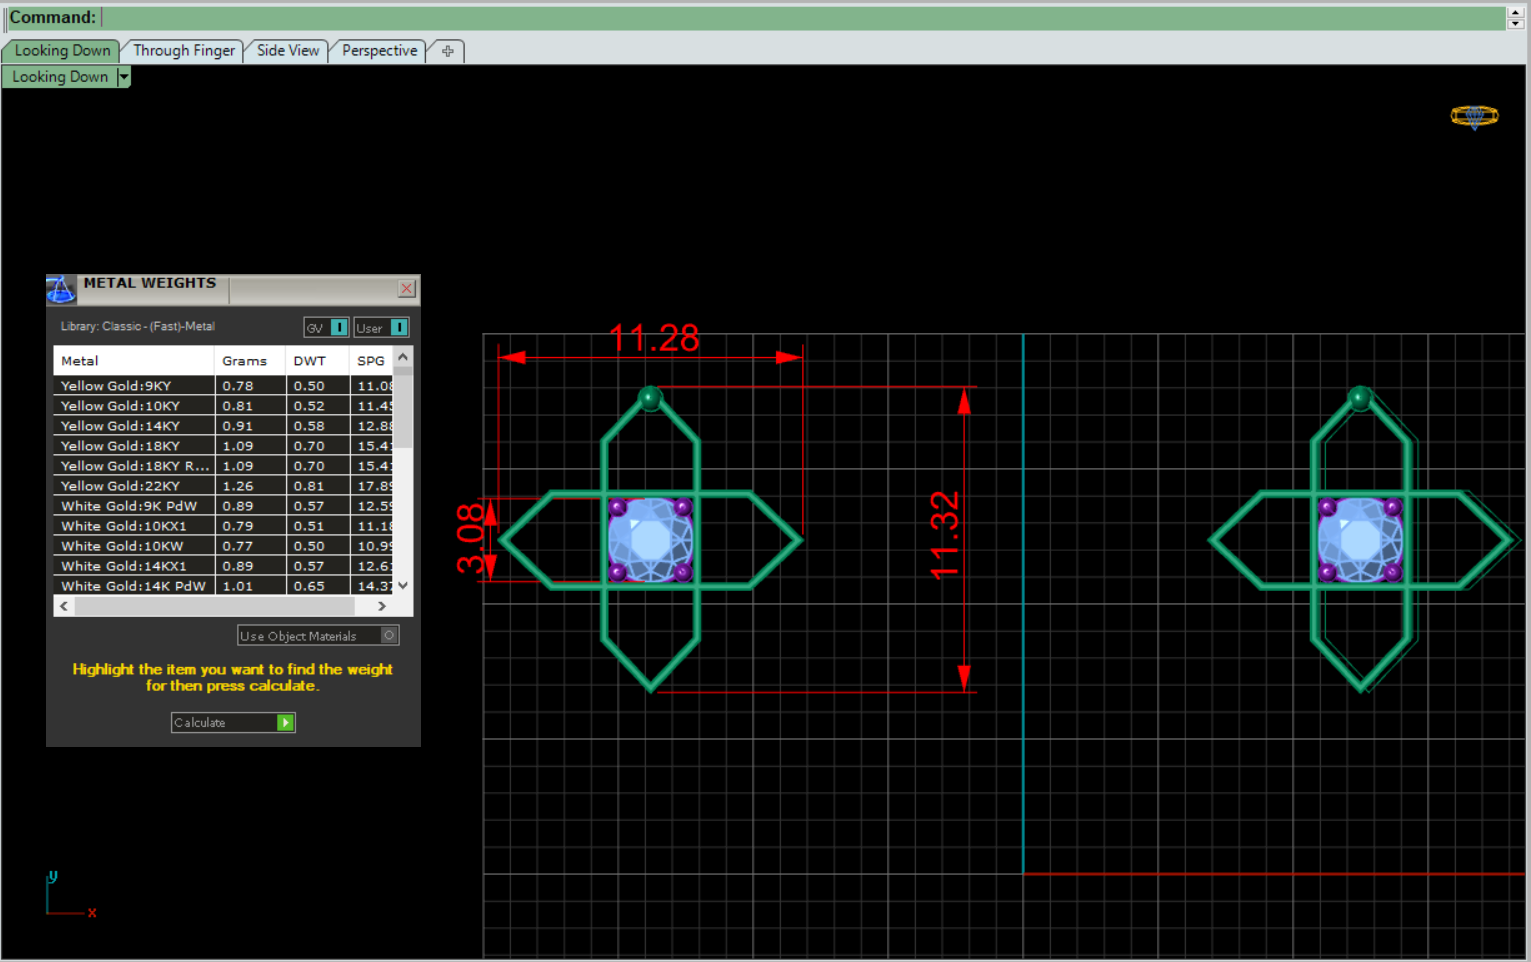Click the ring preview icon in viewport corner
Image resolution: width=1531 pixels, height=962 pixels.
1474,117
